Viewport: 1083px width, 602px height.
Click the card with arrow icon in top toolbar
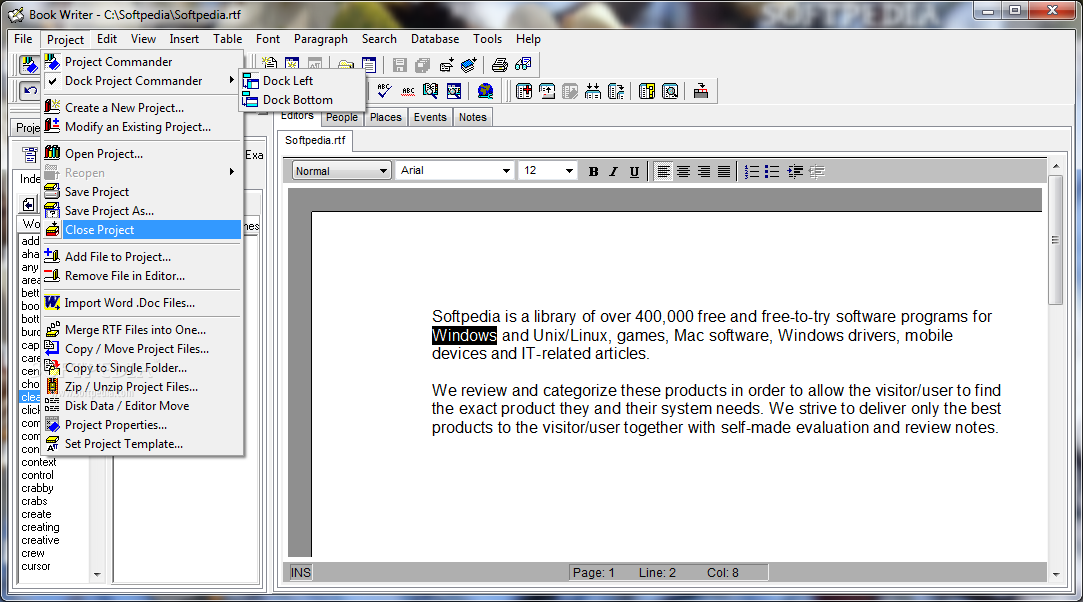[447, 65]
